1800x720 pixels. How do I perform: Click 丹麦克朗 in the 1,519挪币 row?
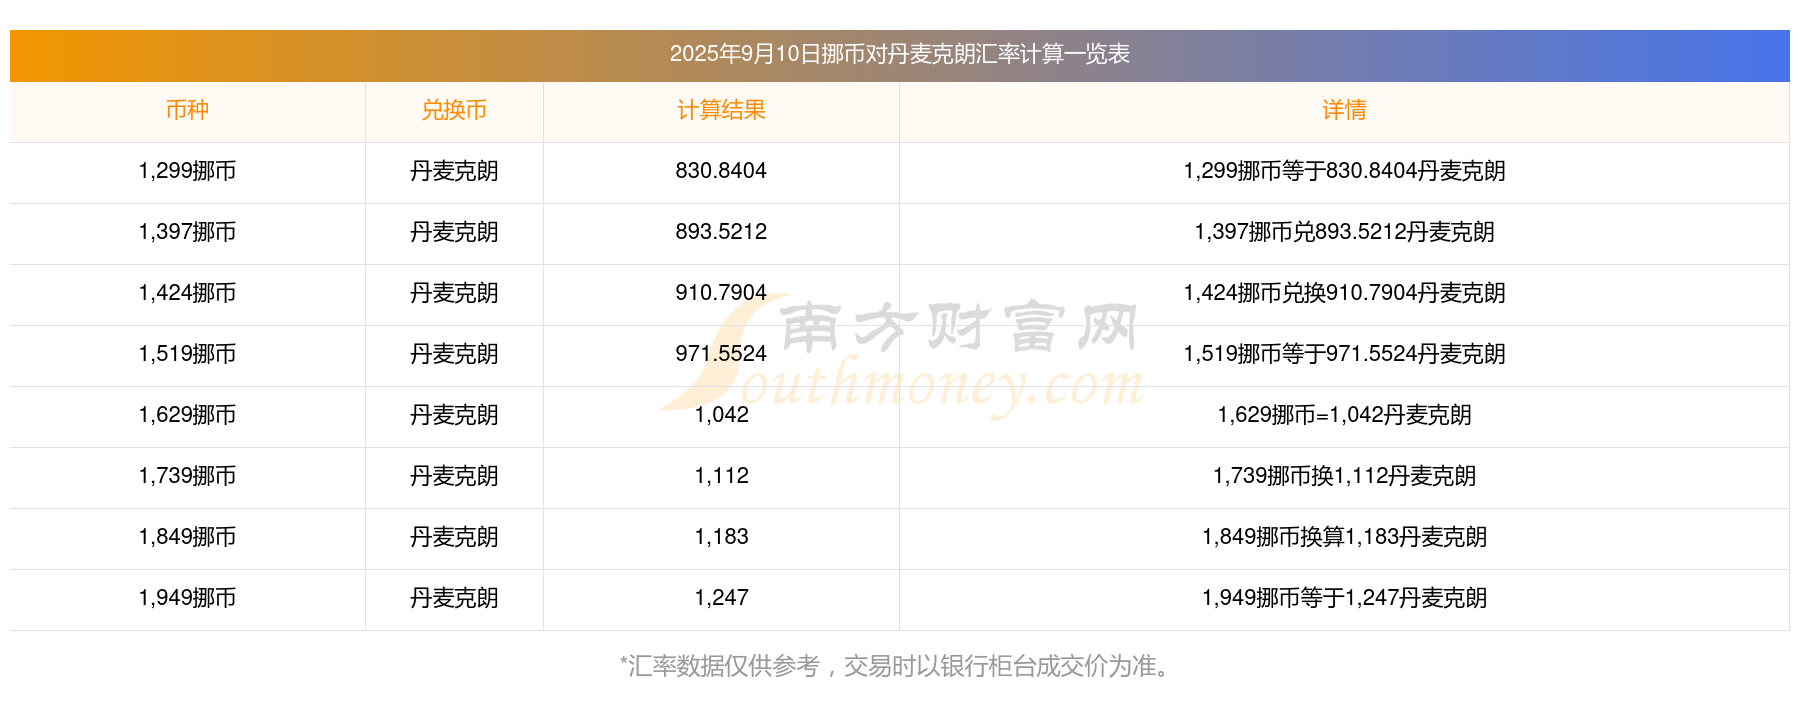pos(454,354)
